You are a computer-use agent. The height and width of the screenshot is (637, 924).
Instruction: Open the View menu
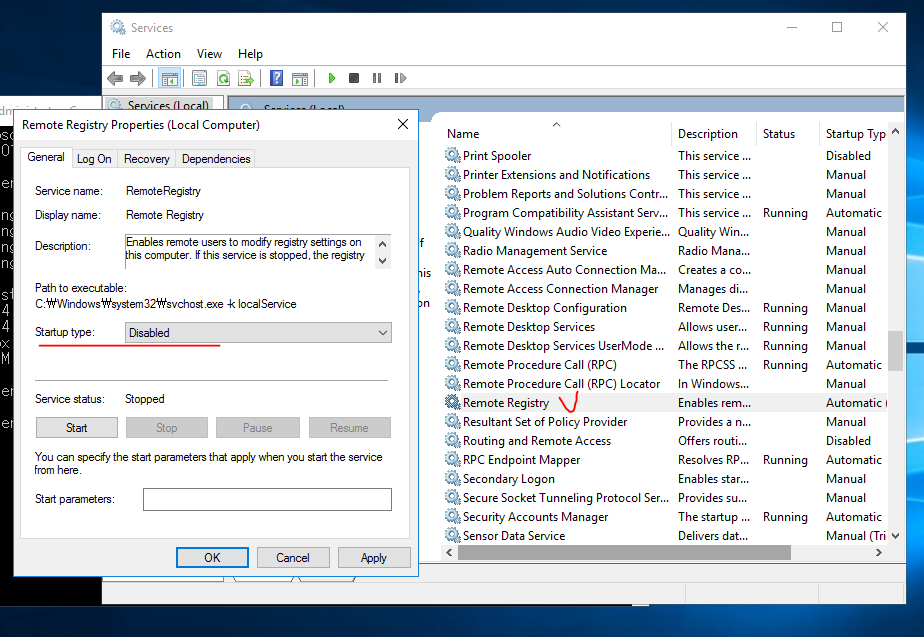pyautogui.click(x=209, y=54)
